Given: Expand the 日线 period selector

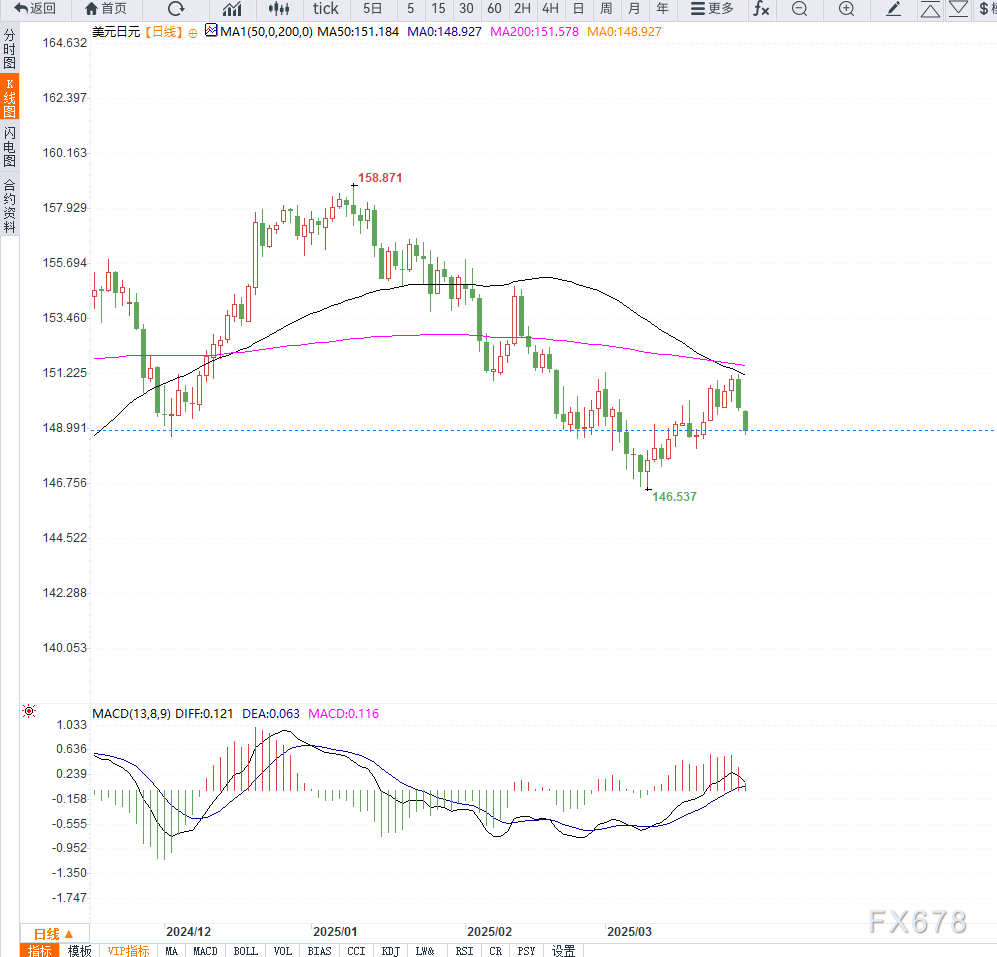Looking at the screenshot, I should point(53,933).
